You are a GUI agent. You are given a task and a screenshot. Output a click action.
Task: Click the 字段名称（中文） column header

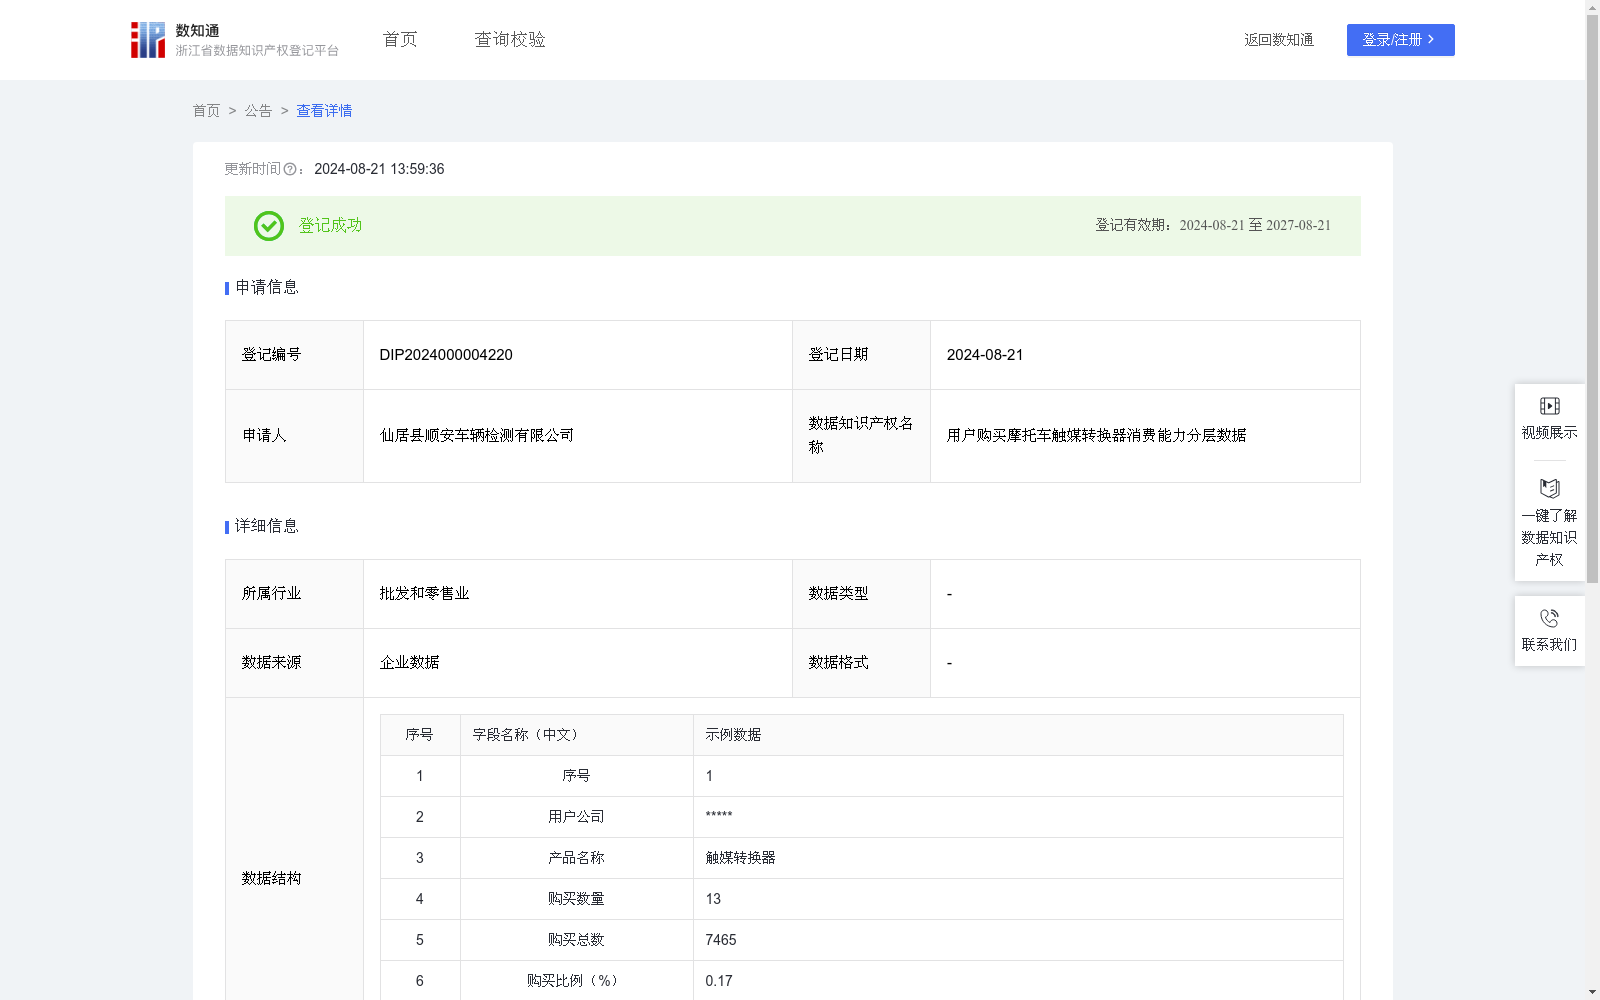pos(576,735)
